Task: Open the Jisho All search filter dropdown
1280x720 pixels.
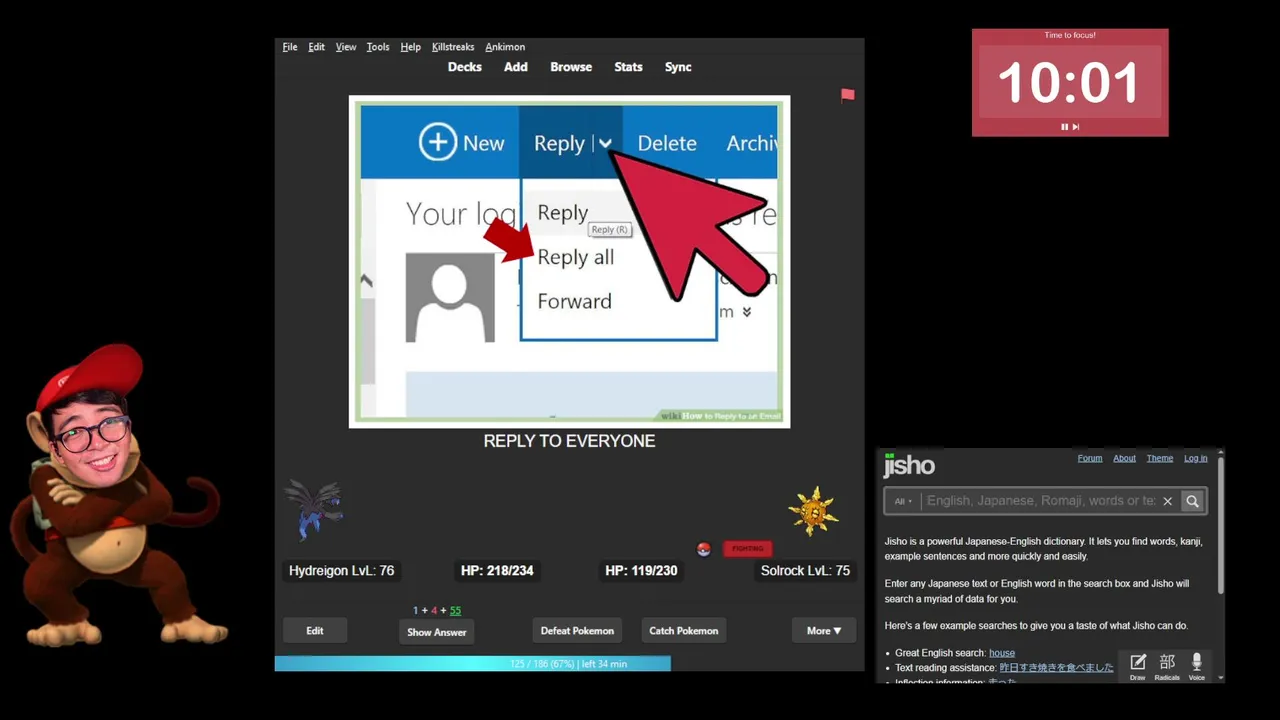Action: point(903,501)
